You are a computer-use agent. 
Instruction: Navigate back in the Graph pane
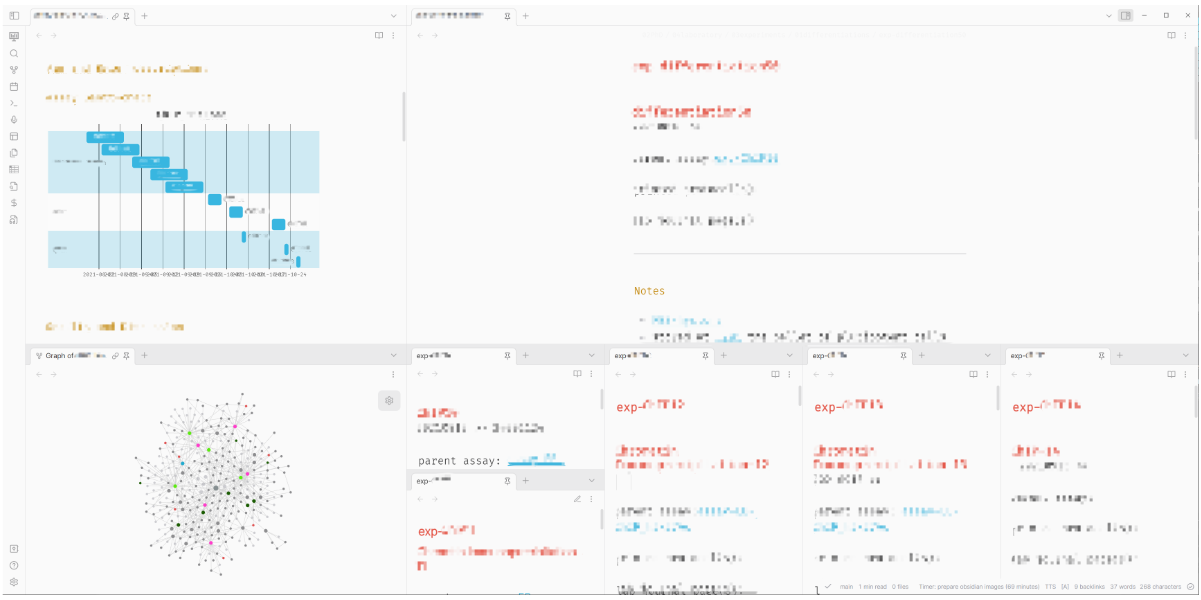tap(39, 374)
